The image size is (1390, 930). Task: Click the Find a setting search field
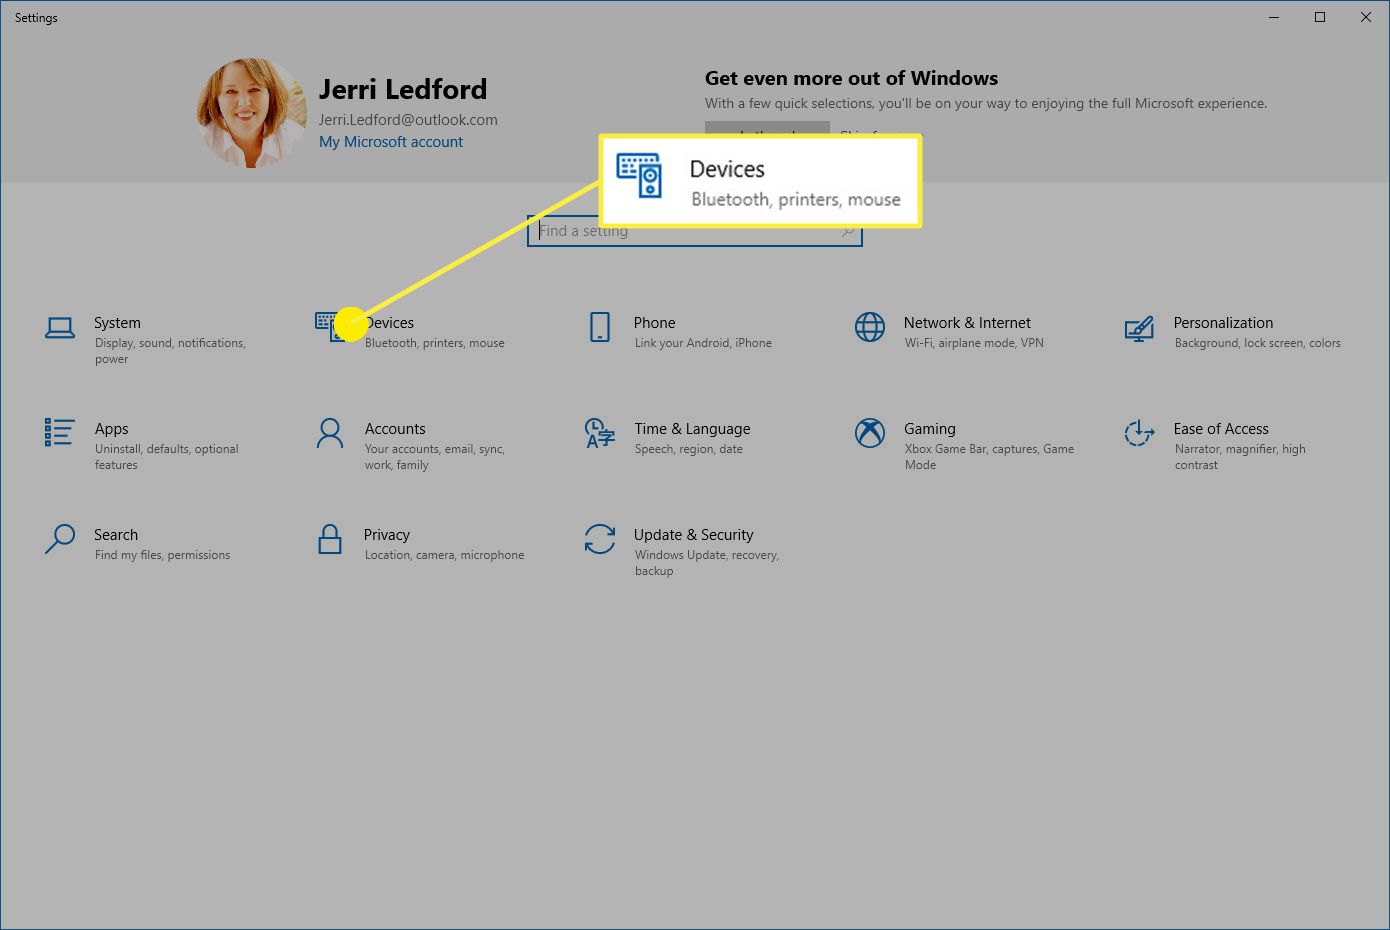[x=694, y=231]
